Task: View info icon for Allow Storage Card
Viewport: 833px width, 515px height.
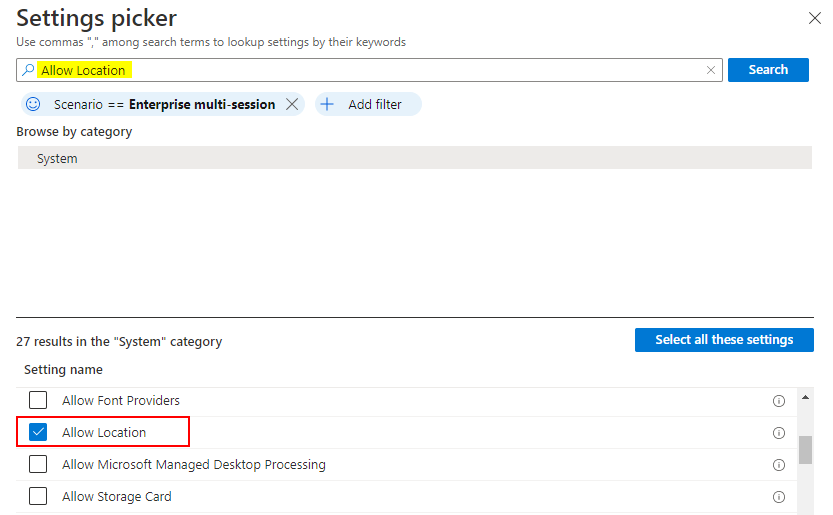Action: [x=778, y=497]
